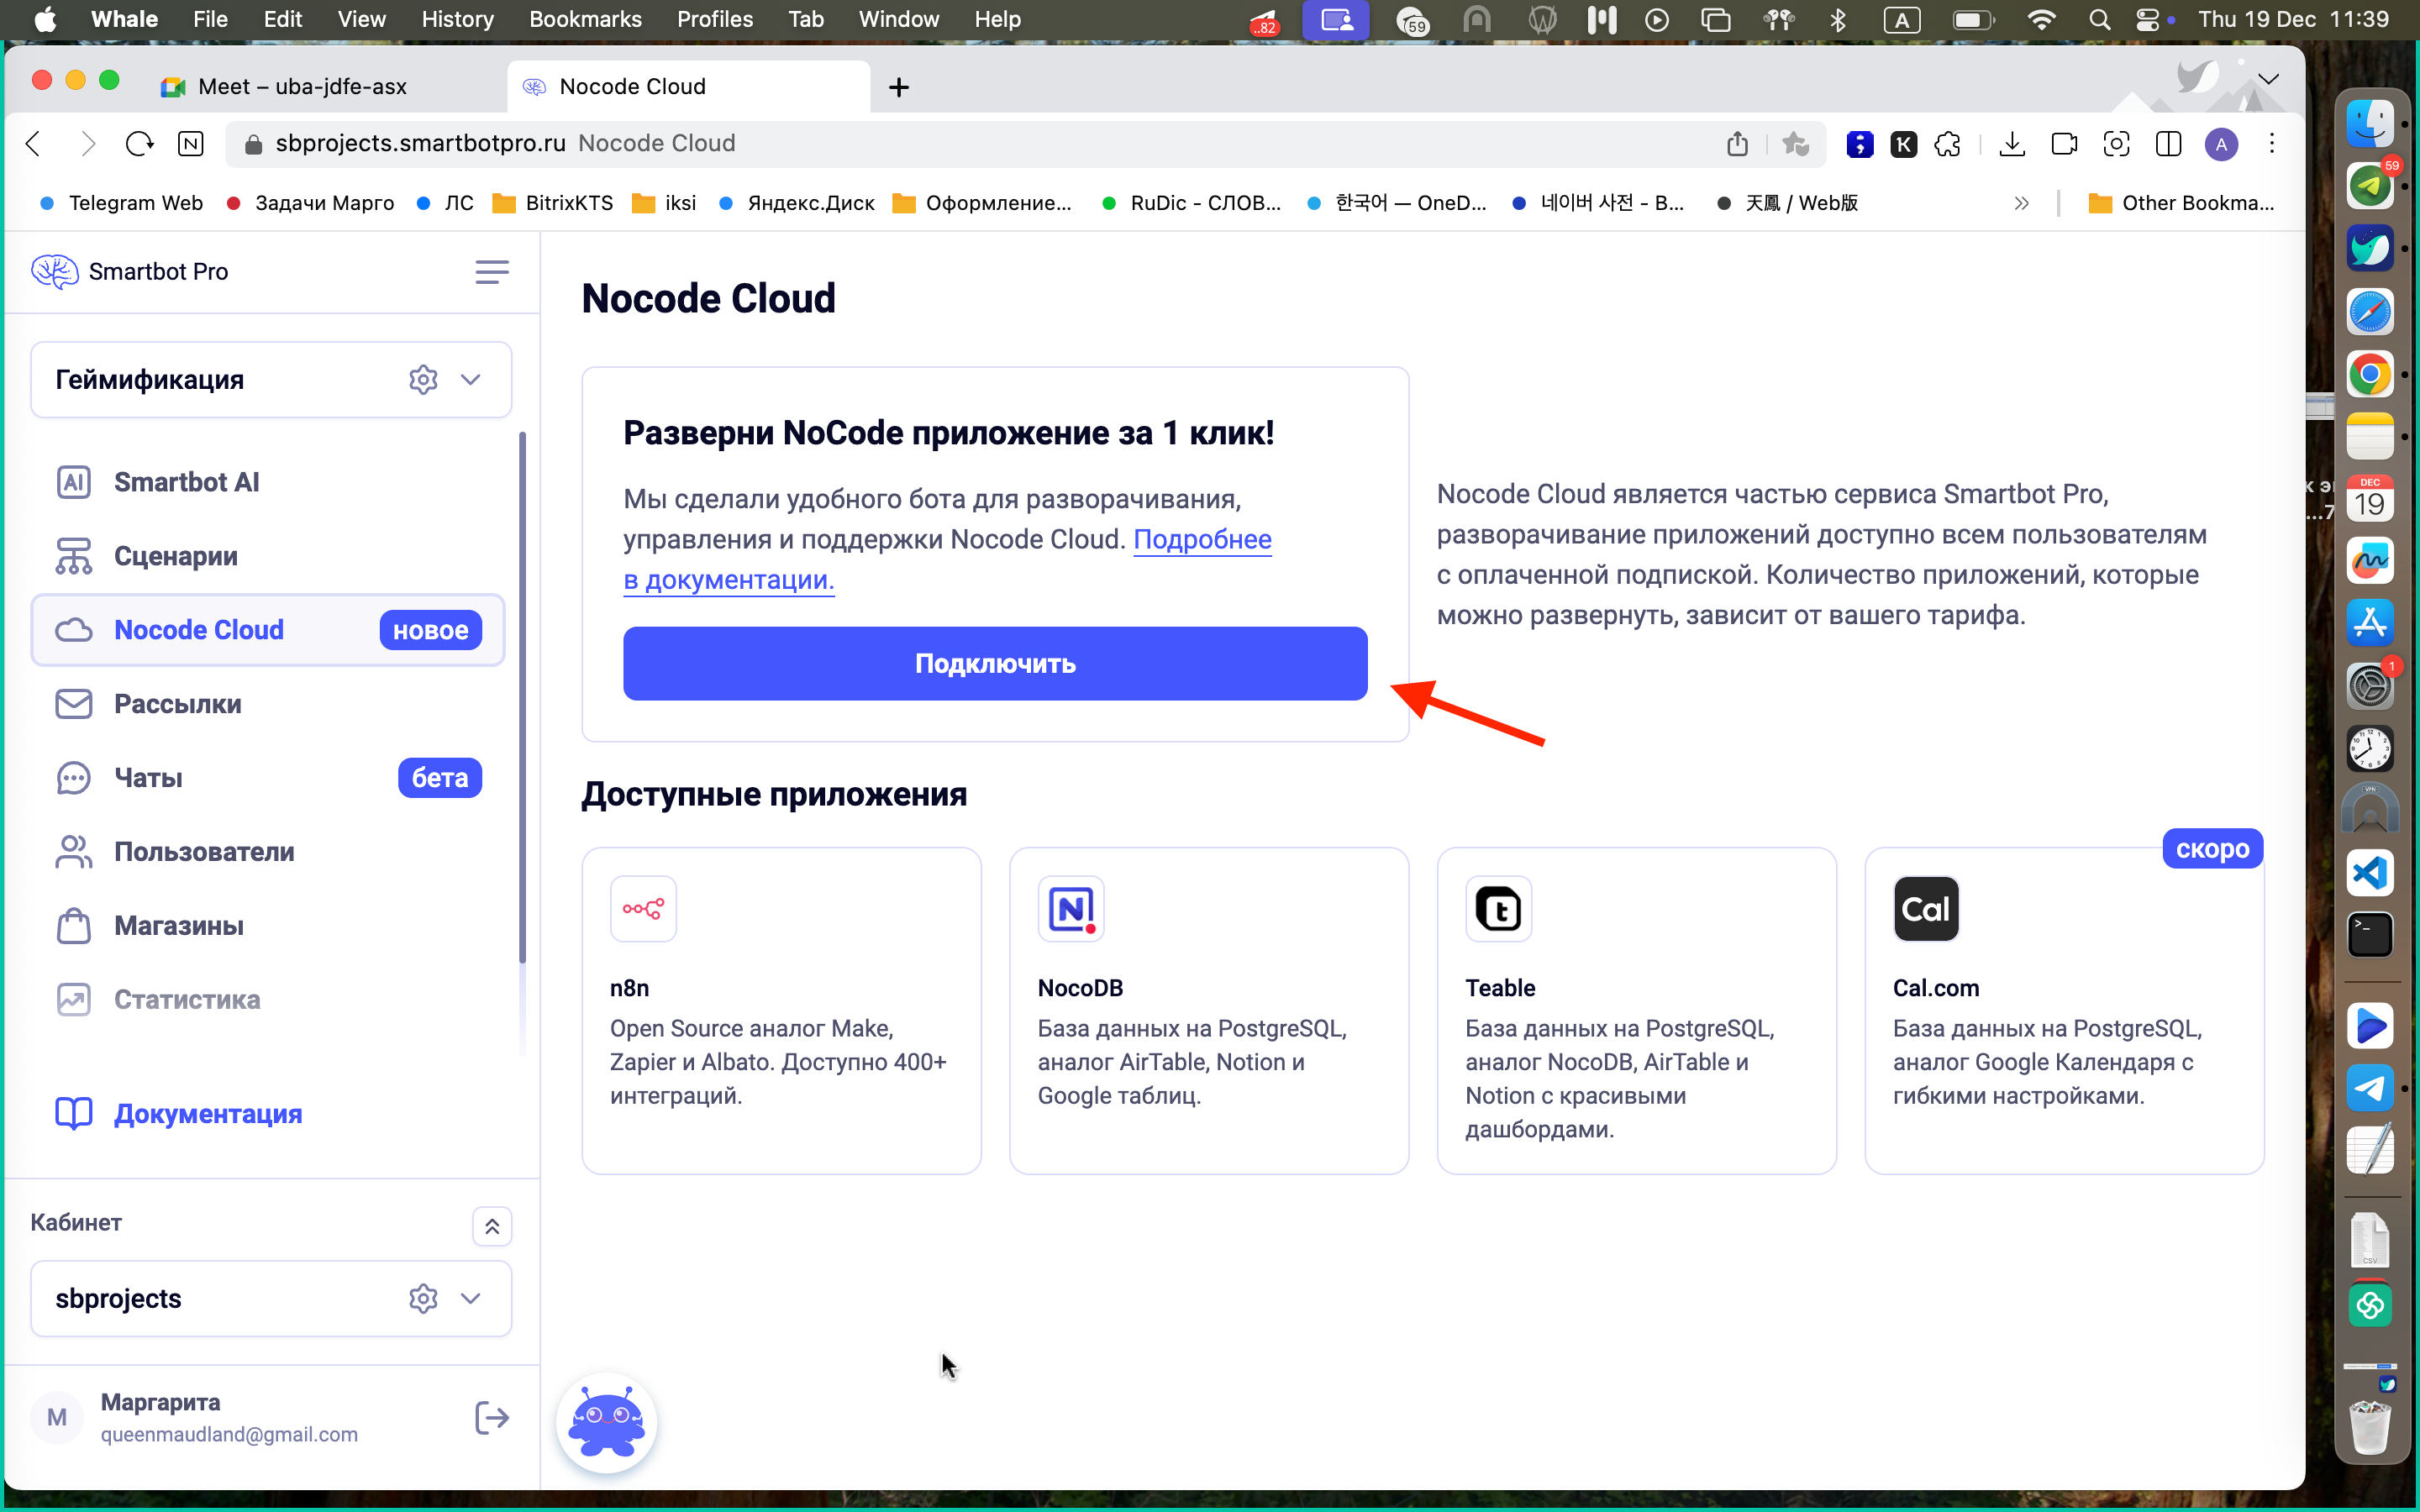Click the logout icon next to Маргарита
Viewport: 2420px width, 1512px height.
pos(491,1417)
